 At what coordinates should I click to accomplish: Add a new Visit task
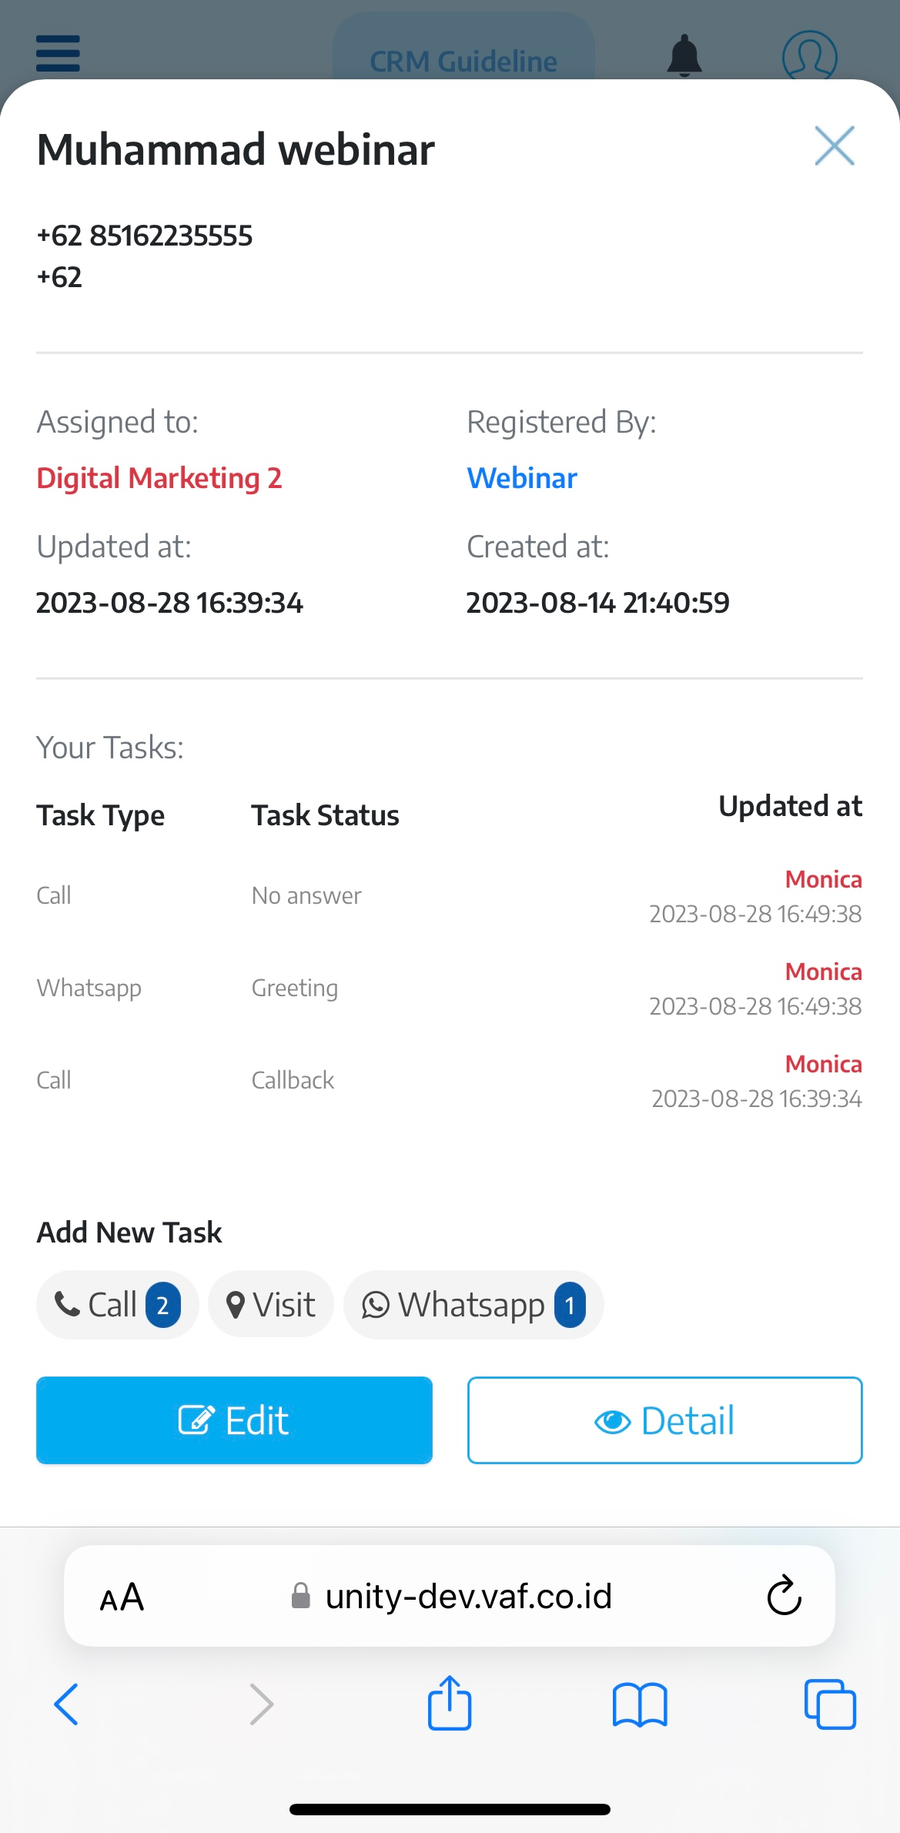click(270, 1305)
